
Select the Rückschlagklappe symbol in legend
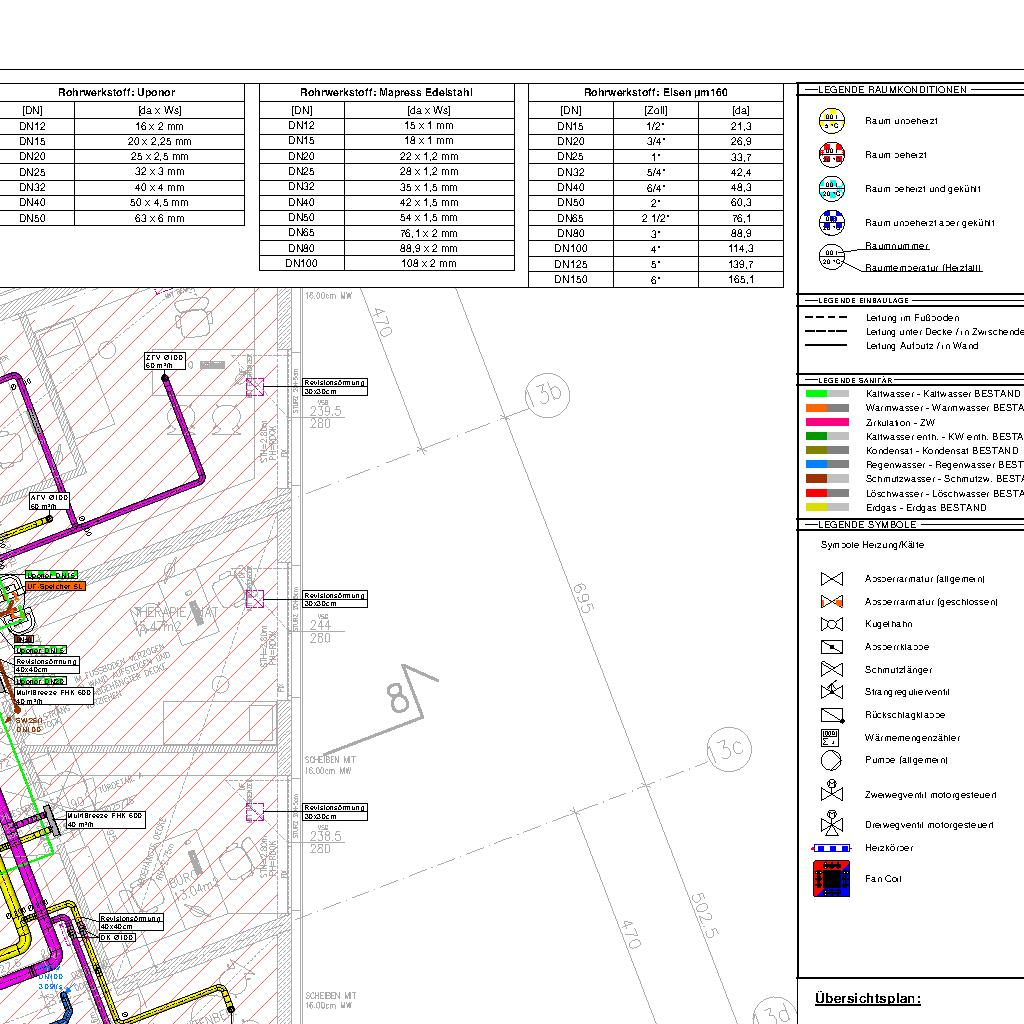pos(831,715)
